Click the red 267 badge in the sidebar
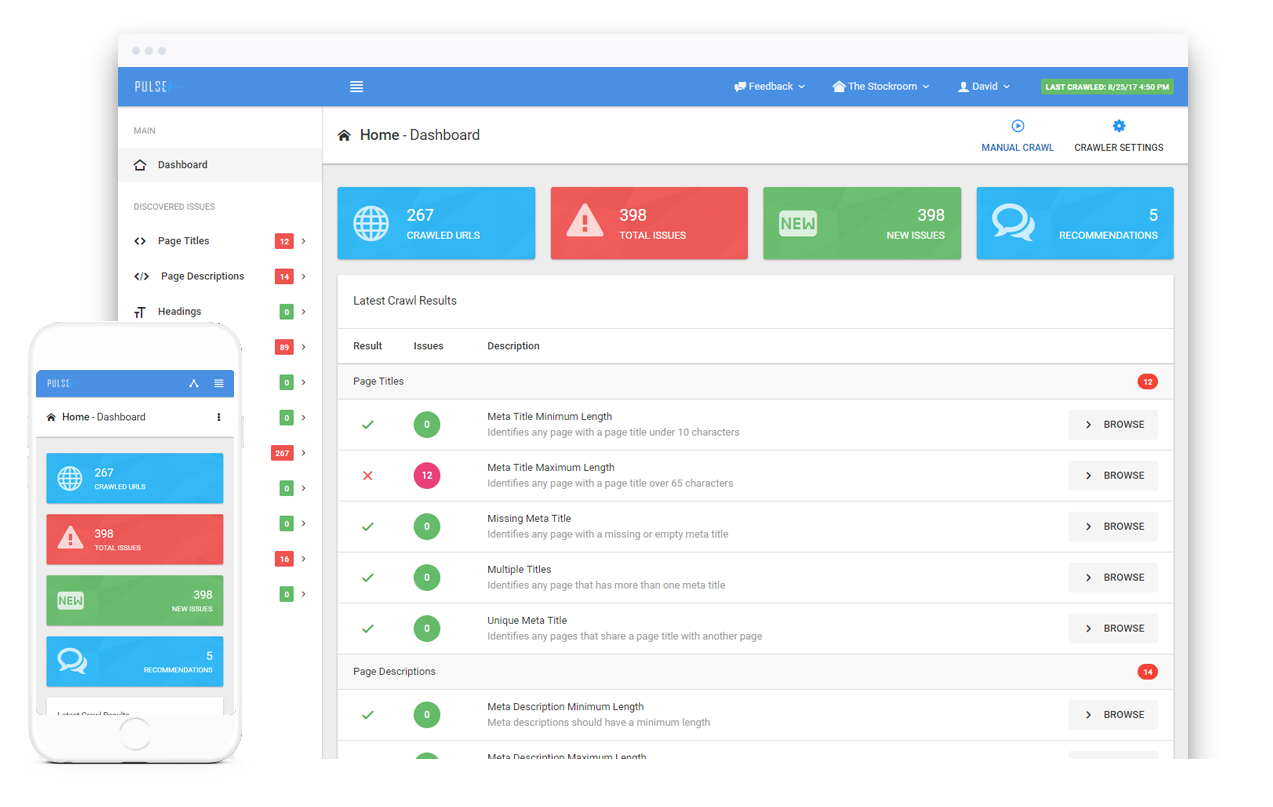Viewport: 1273px width, 807px height. 282,453
